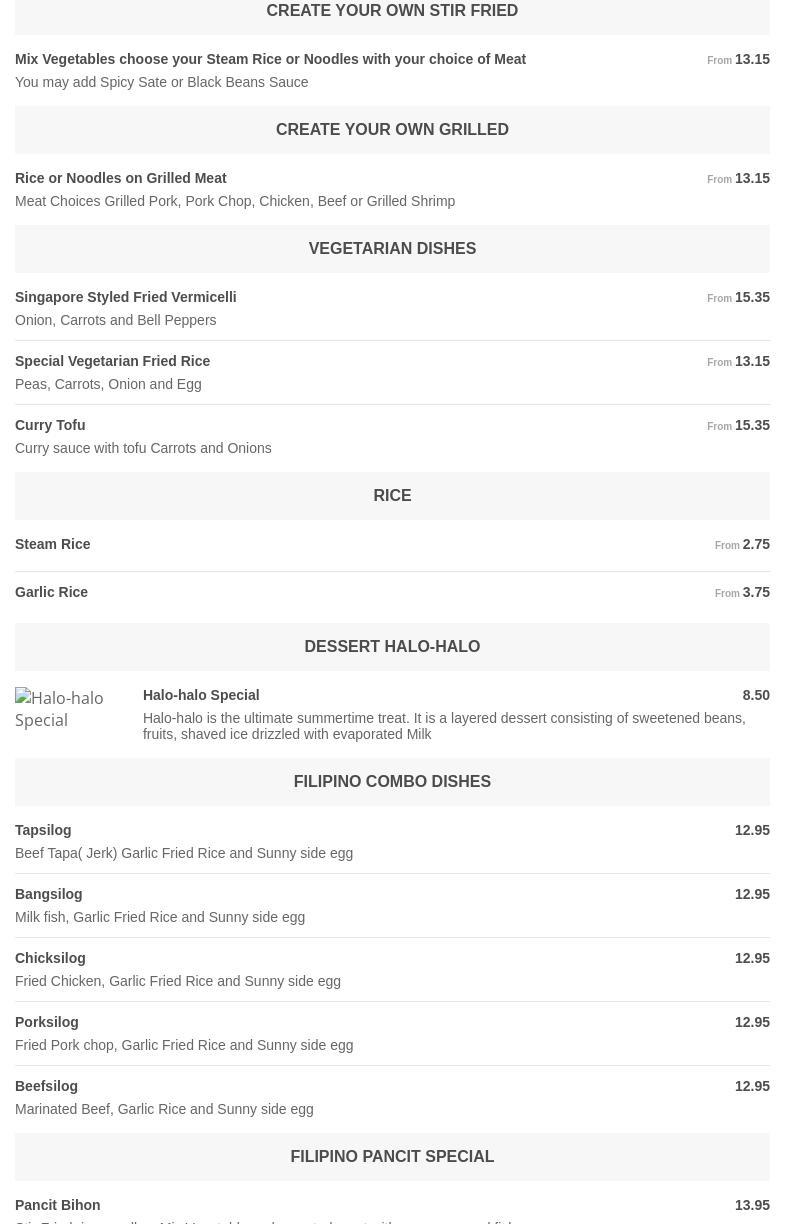Add Beefsilog to the order

click(47, 1086)
